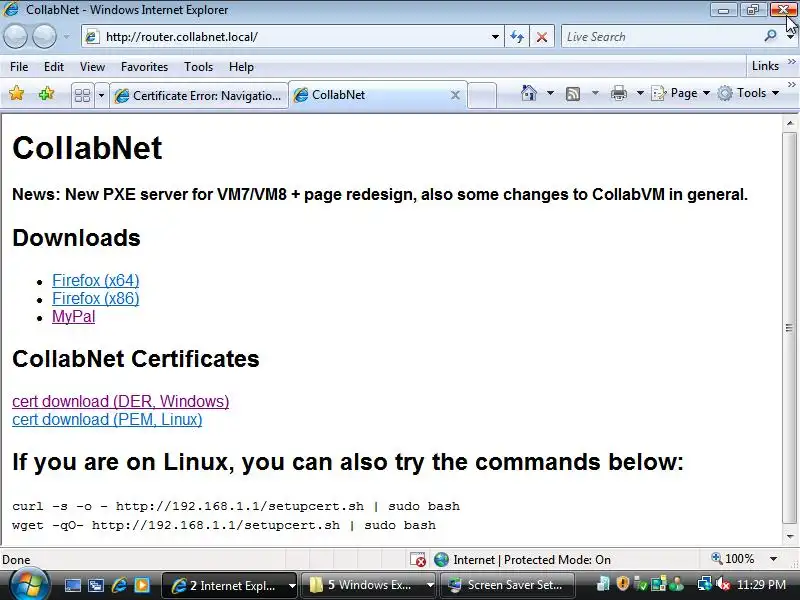Open Quick Tabs thumbnail view
Image resolution: width=800 pixels, height=600 pixels.
click(82, 95)
